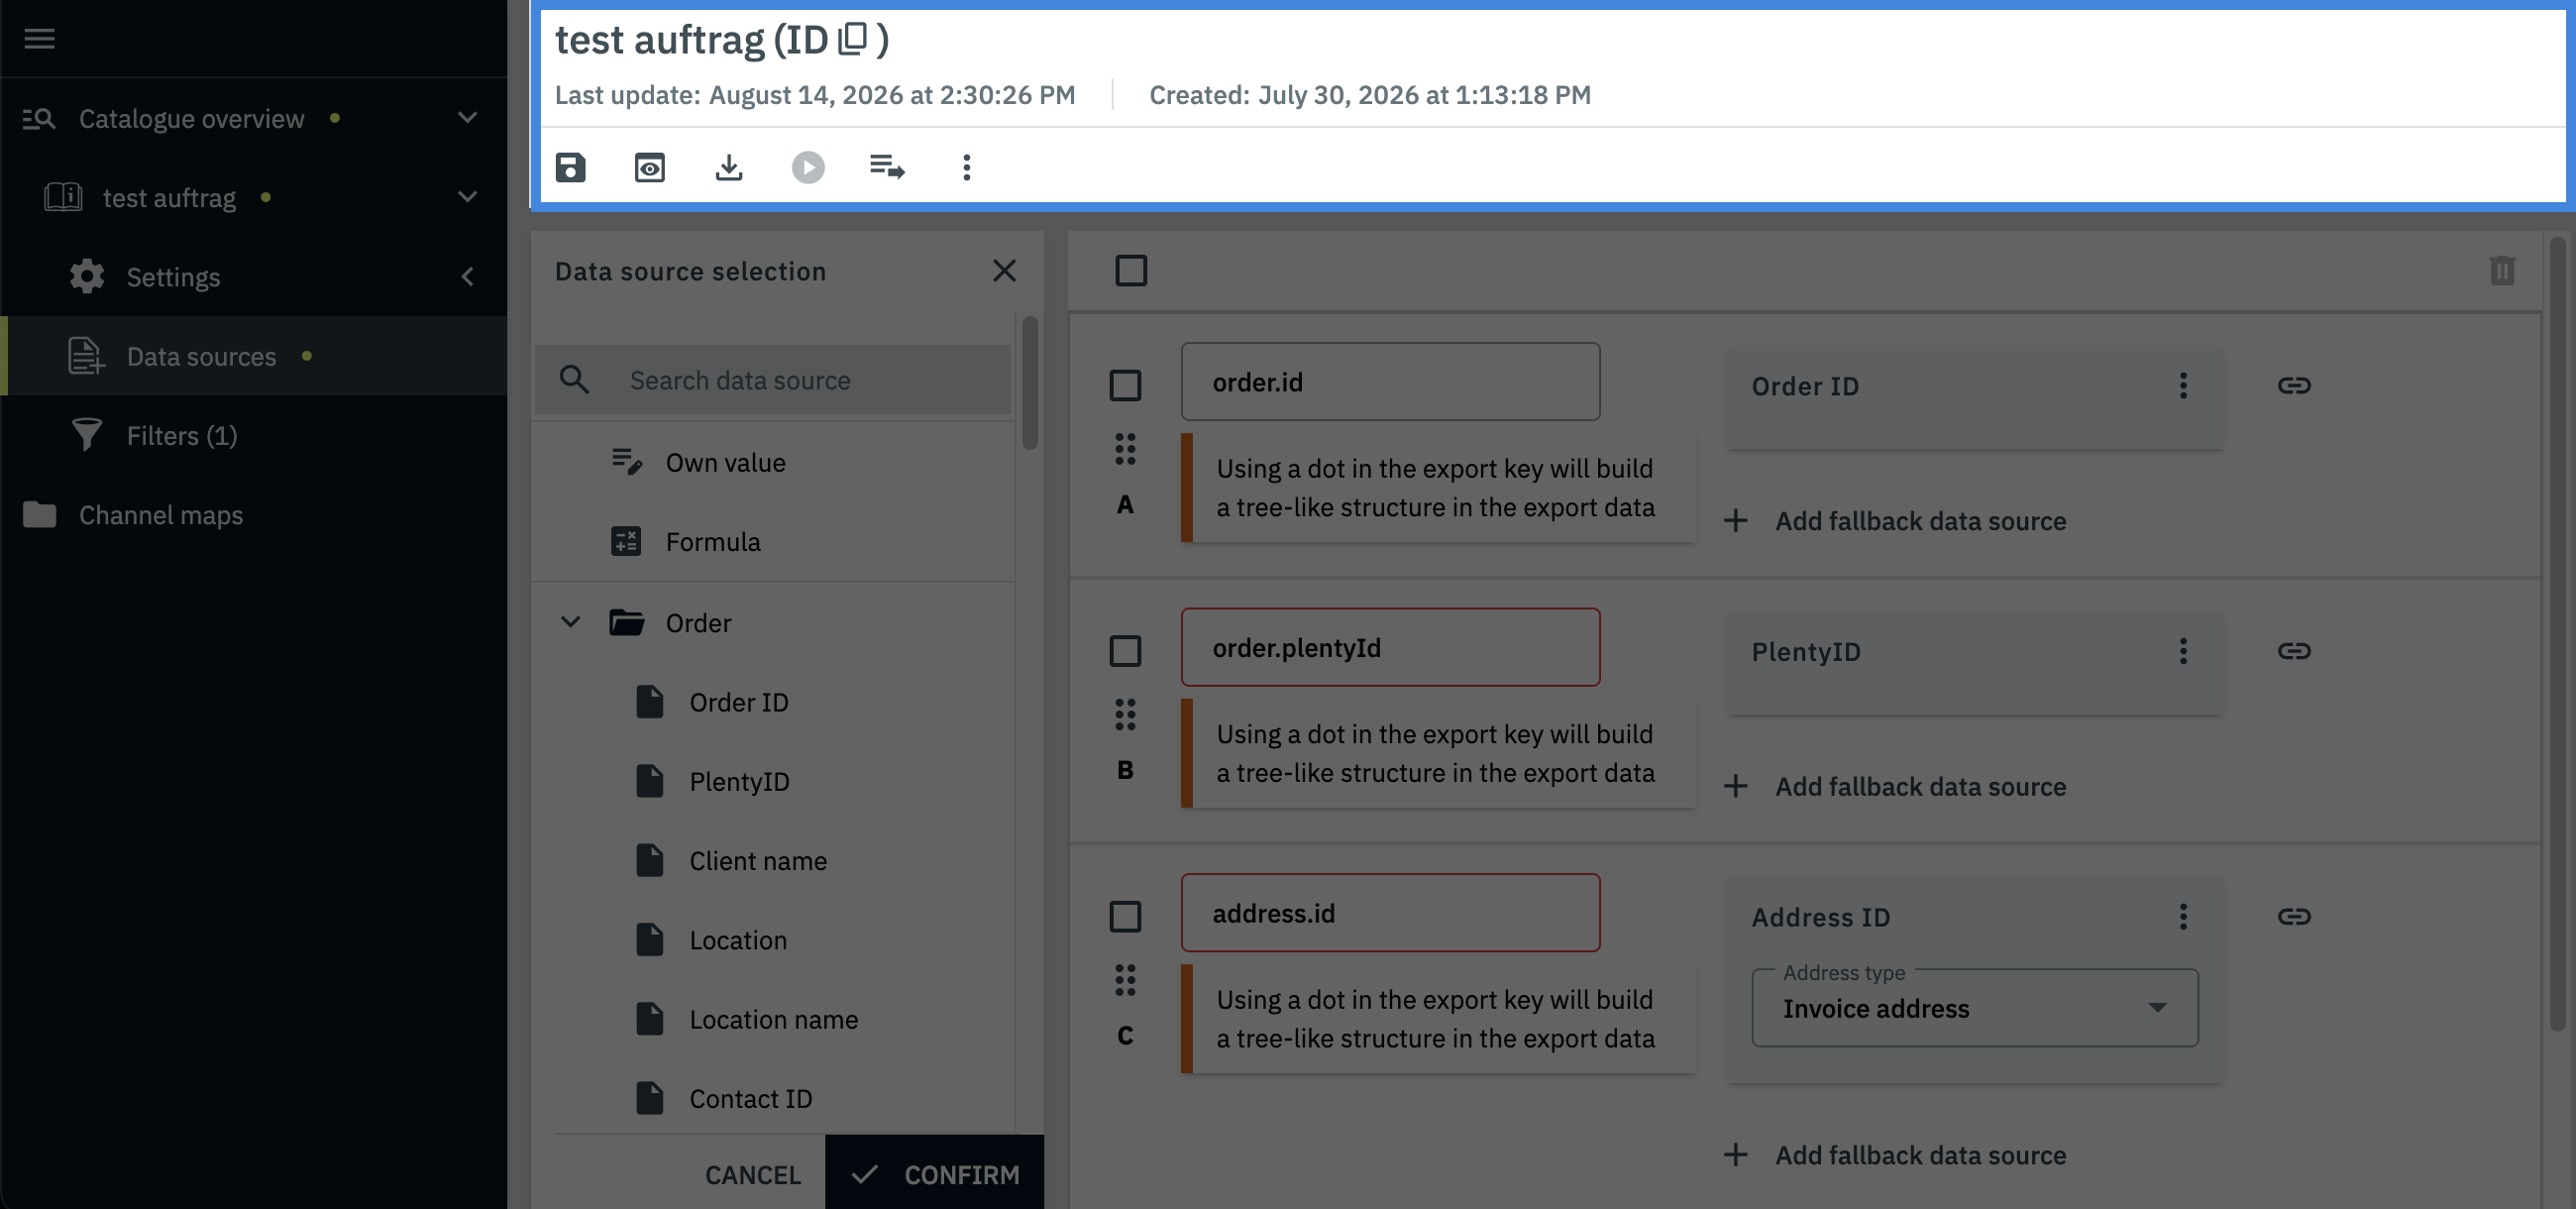The height and width of the screenshot is (1209, 2576).
Task: Click the CANCEL button
Action: [752, 1174]
